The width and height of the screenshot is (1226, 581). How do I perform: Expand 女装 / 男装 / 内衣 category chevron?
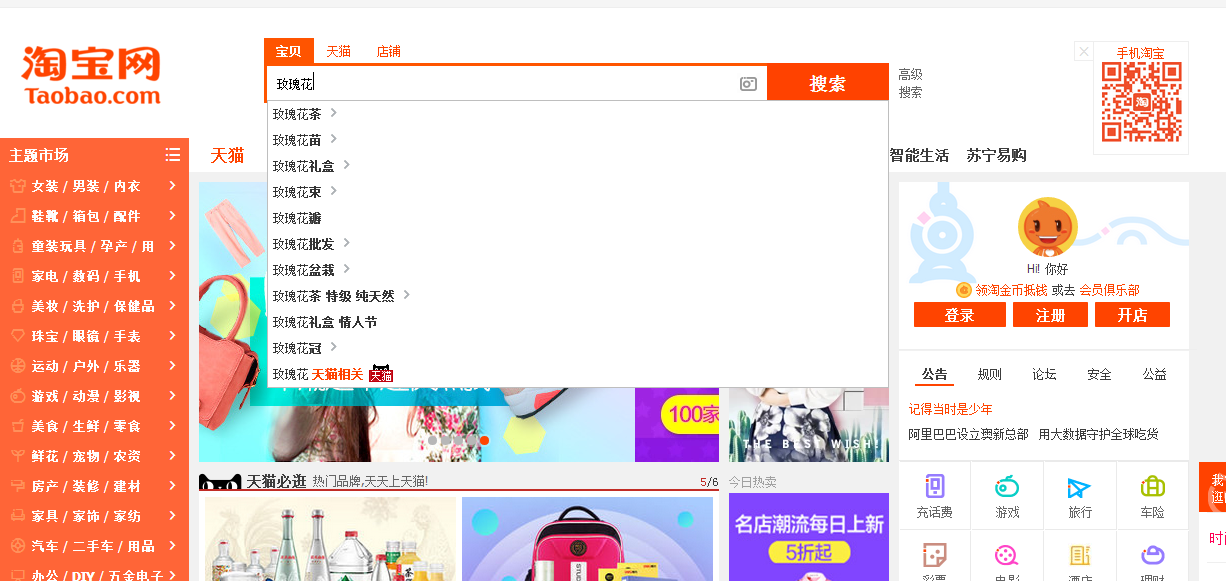[173, 186]
